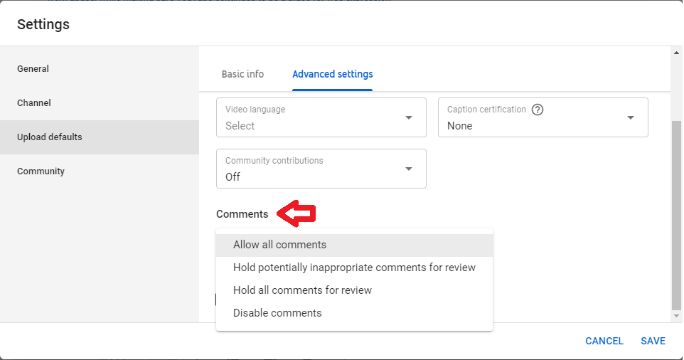Click the CANCEL button

[604, 341]
